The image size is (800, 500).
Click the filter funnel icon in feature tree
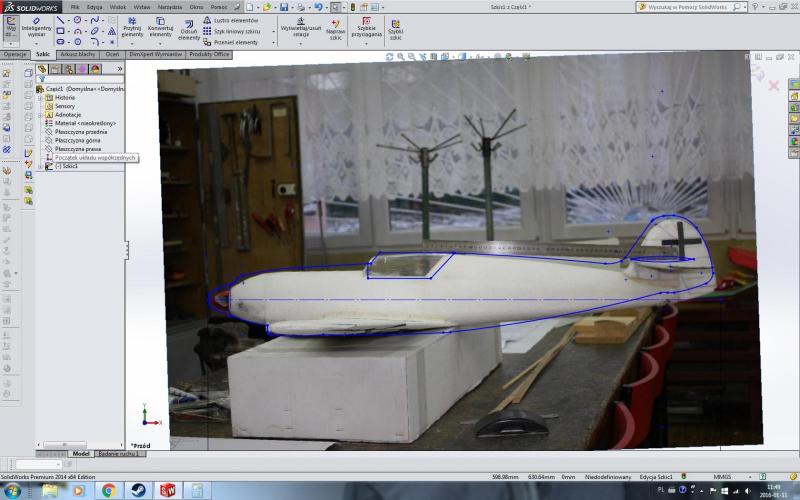point(41,79)
